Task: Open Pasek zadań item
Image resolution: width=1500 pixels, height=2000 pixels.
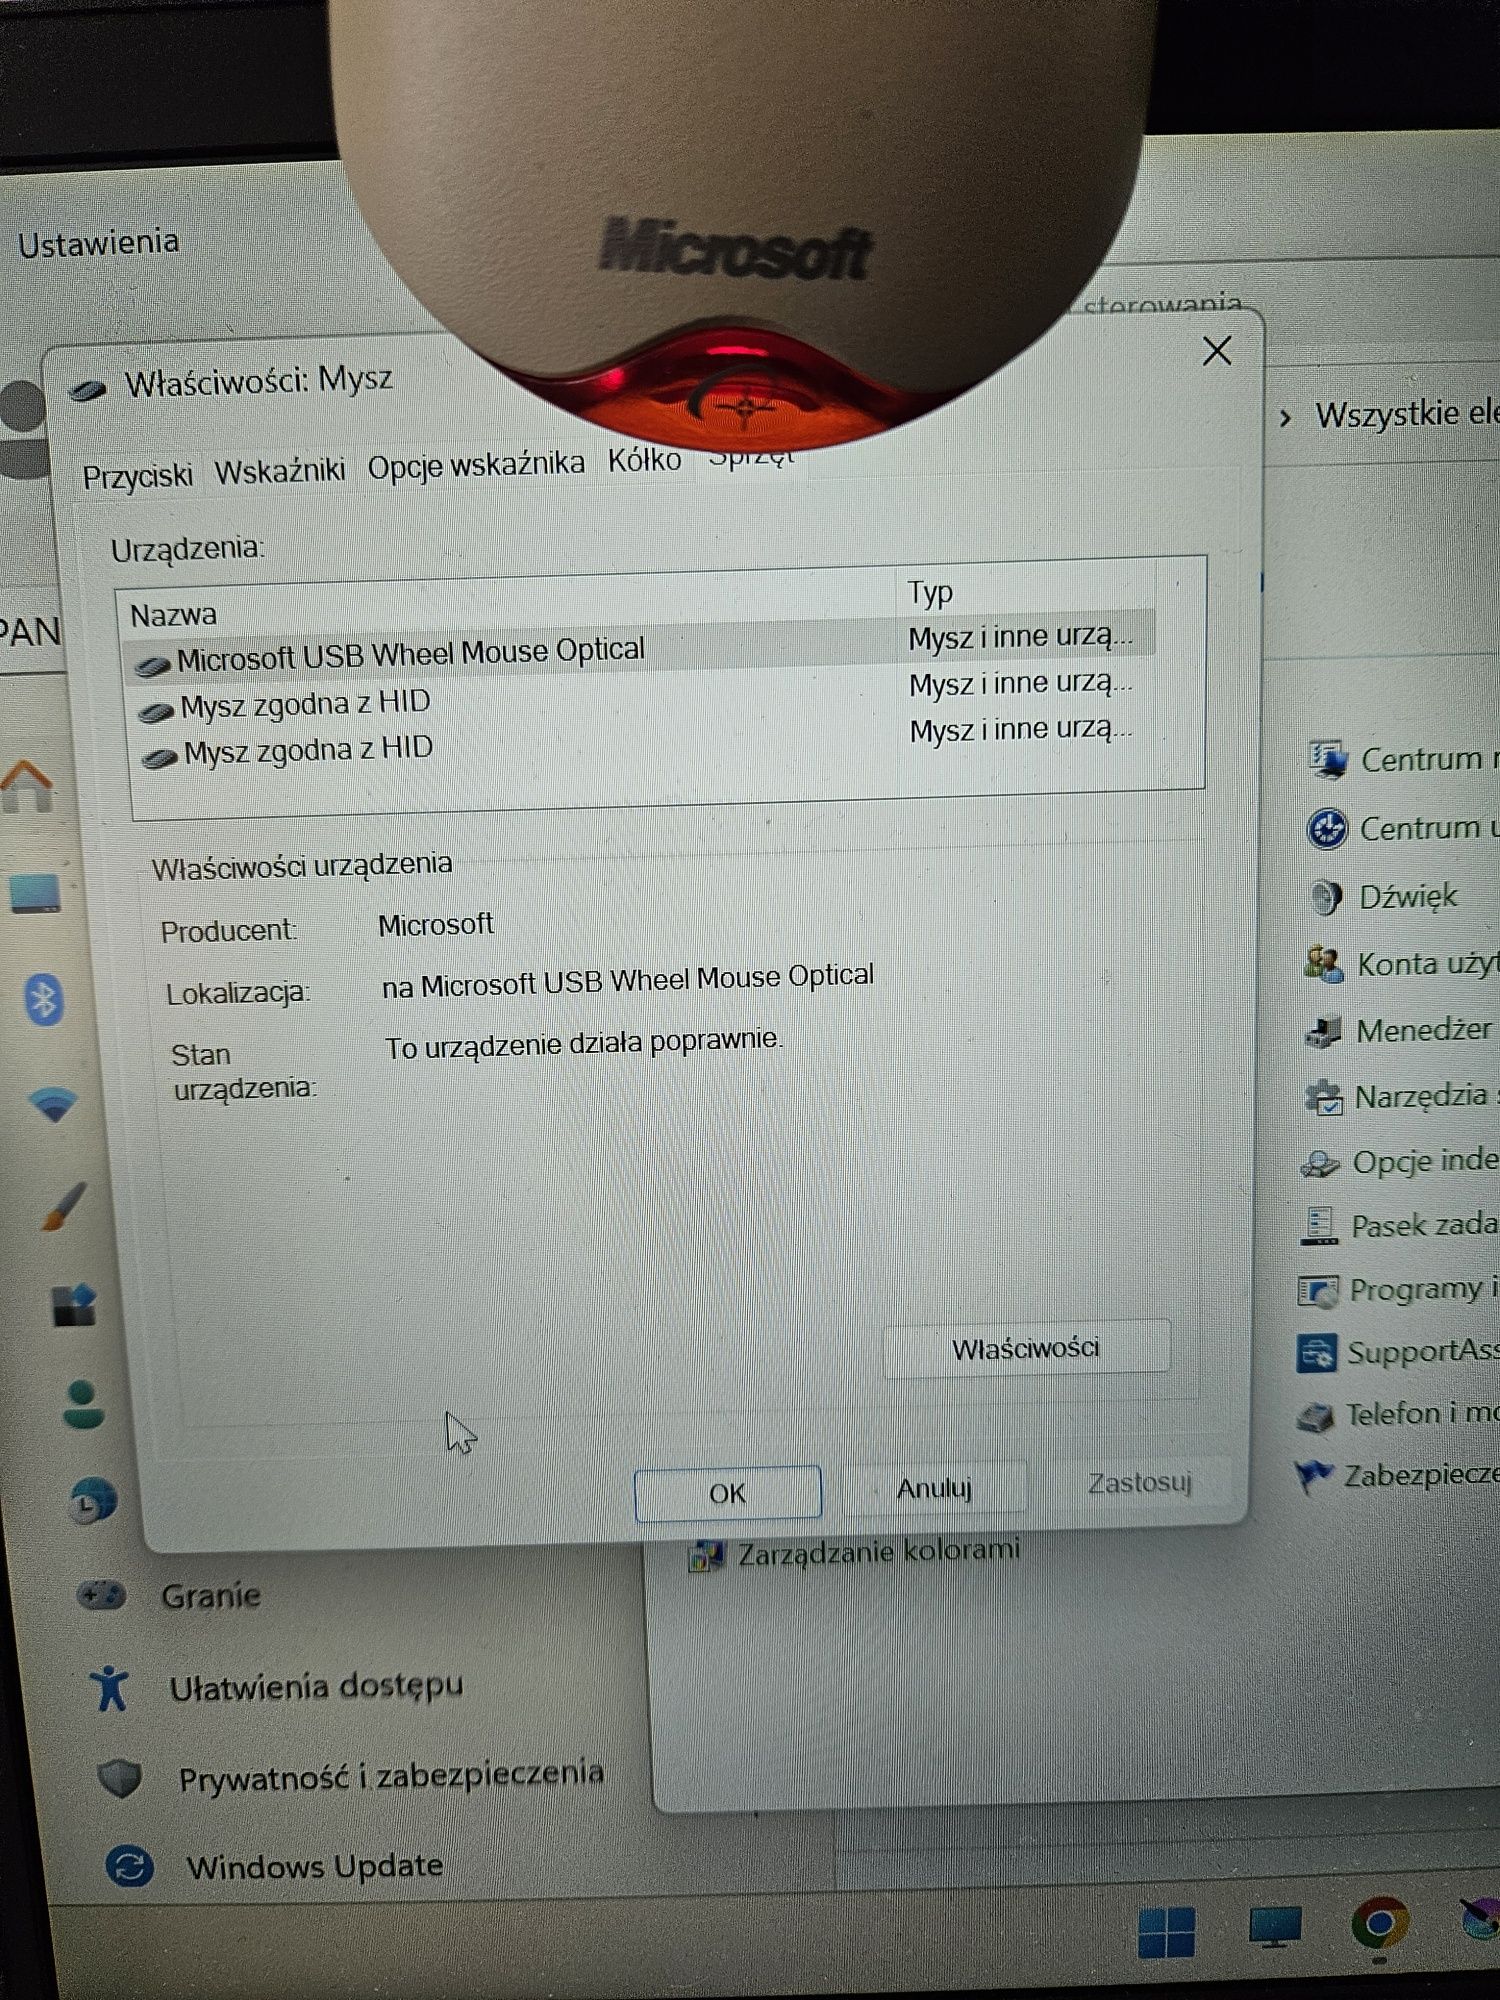Action: pyautogui.click(x=1424, y=1226)
